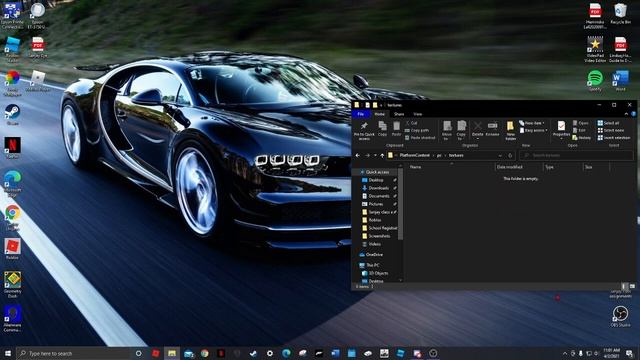Click the navigation pane scrollbar
This screenshot has width=640, height=360.
[x=400, y=204]
